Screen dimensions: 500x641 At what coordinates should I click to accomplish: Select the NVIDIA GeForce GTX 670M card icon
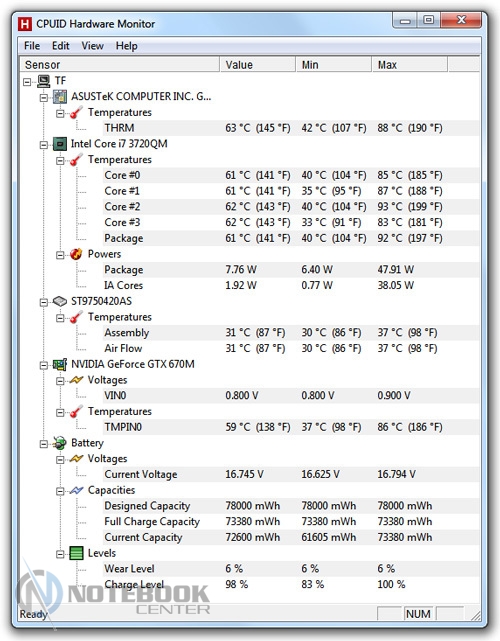60,364
